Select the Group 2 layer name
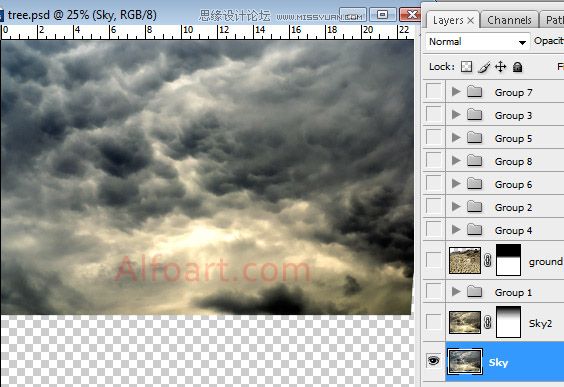This screenshot has width=564, height=387. pyautogui.click(x=513, y=208)
